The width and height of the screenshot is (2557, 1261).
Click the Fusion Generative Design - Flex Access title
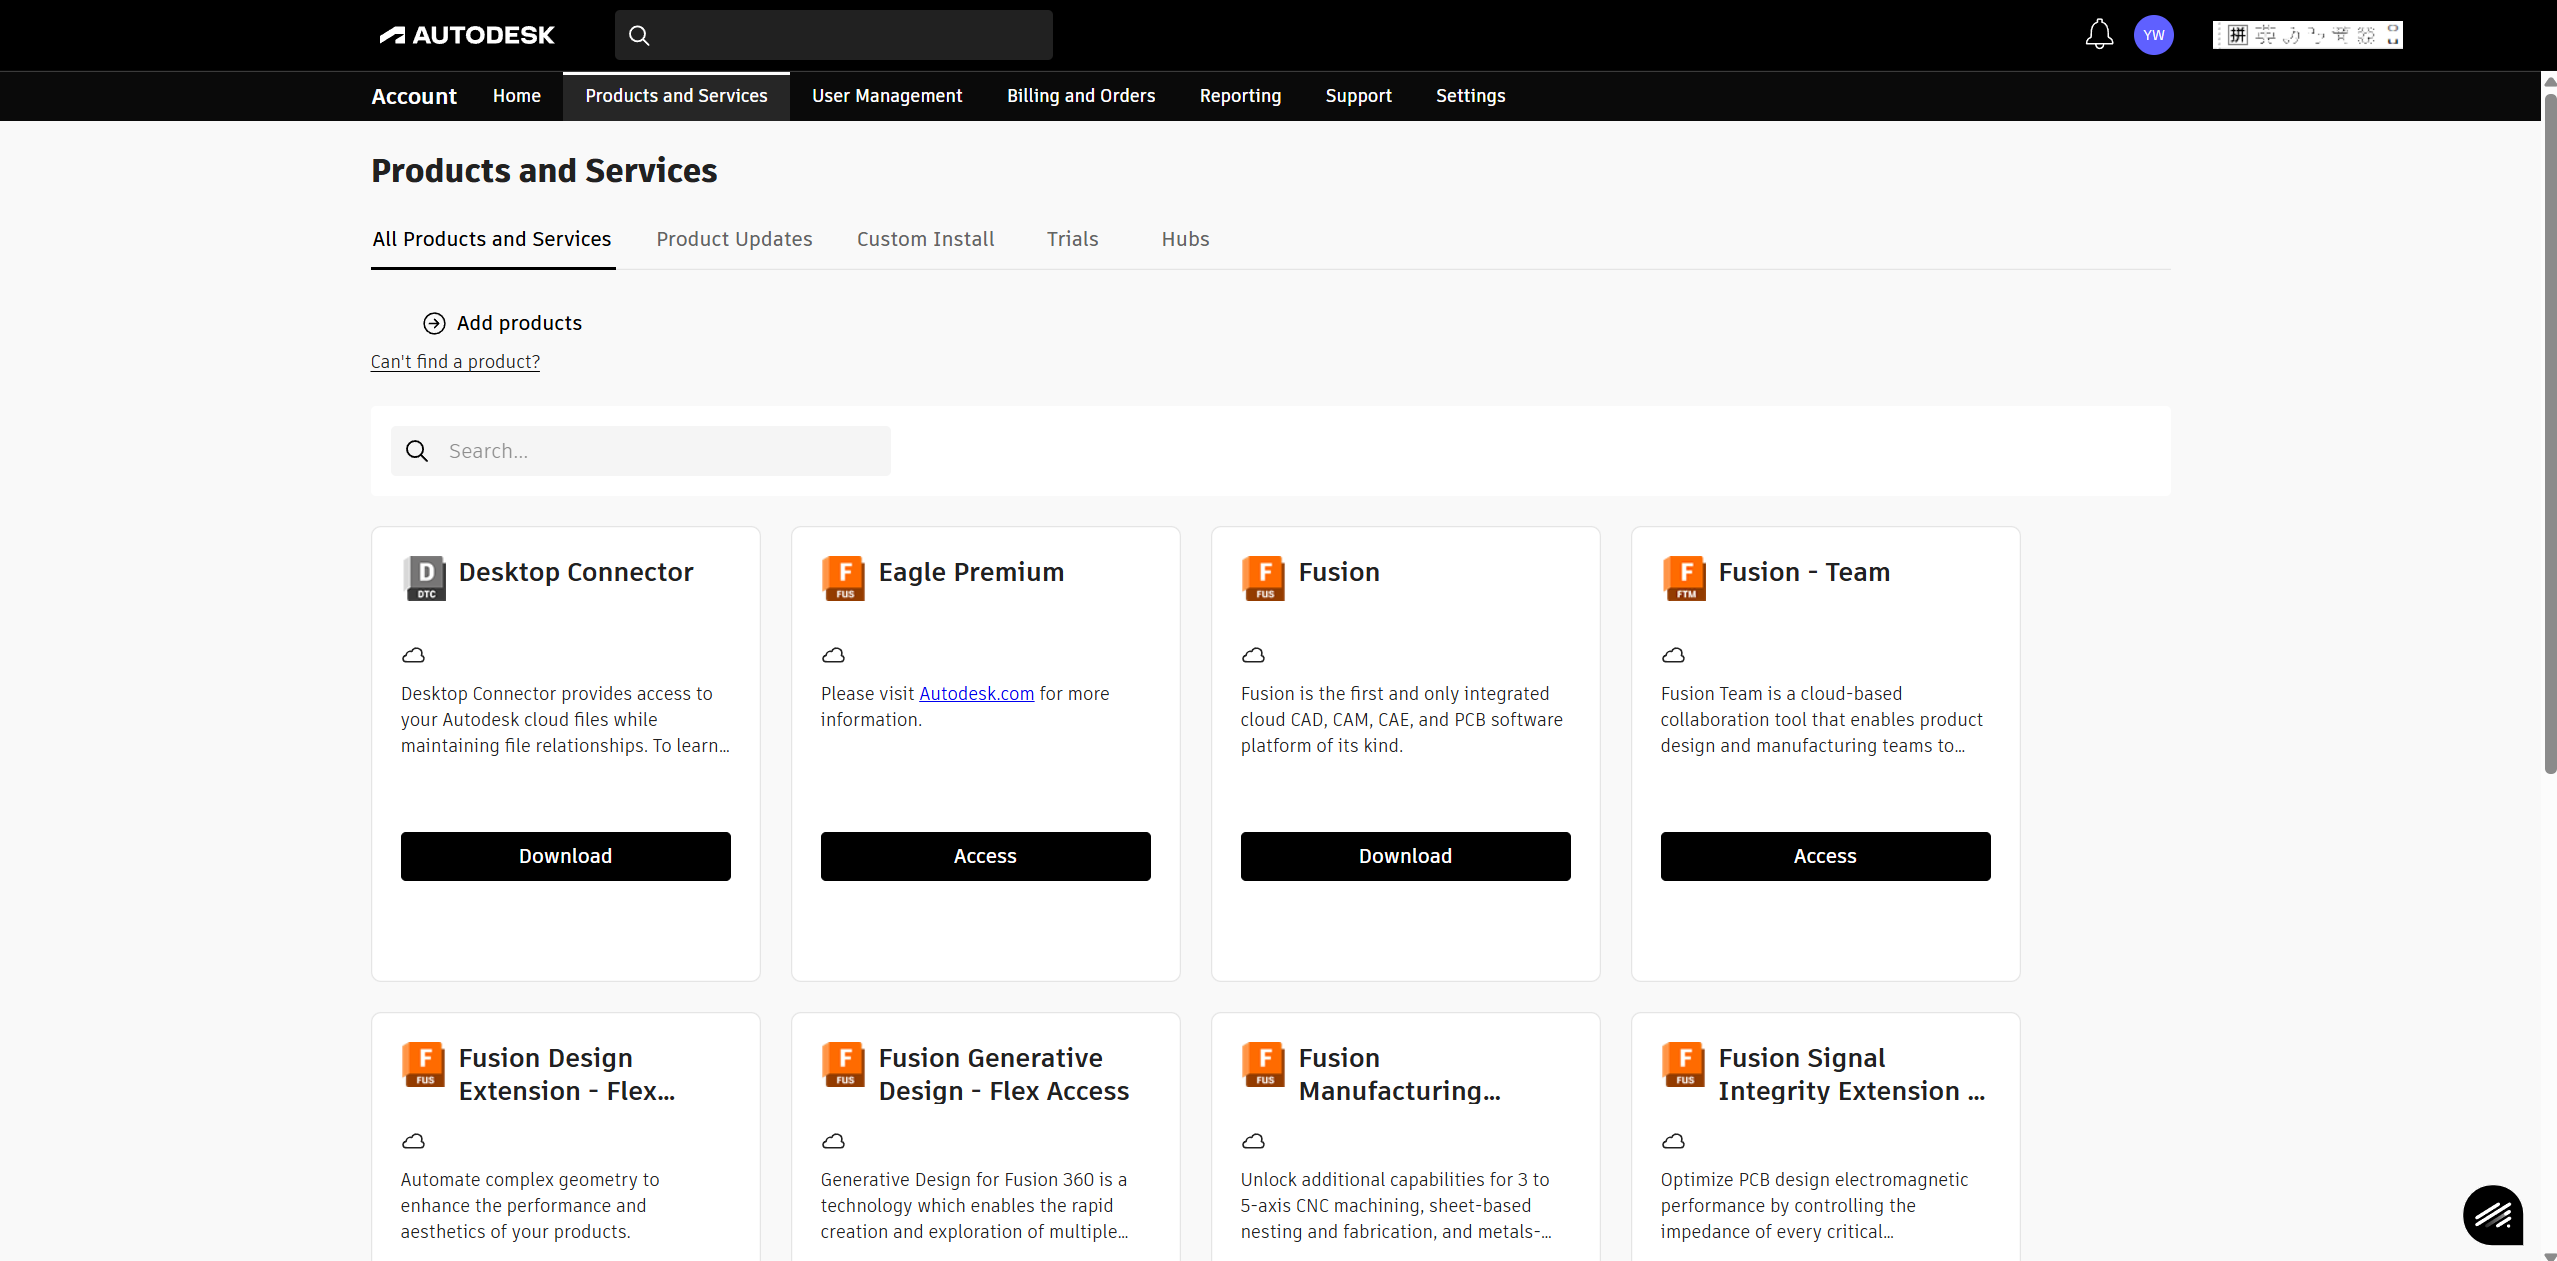tap(1004, 1074)
